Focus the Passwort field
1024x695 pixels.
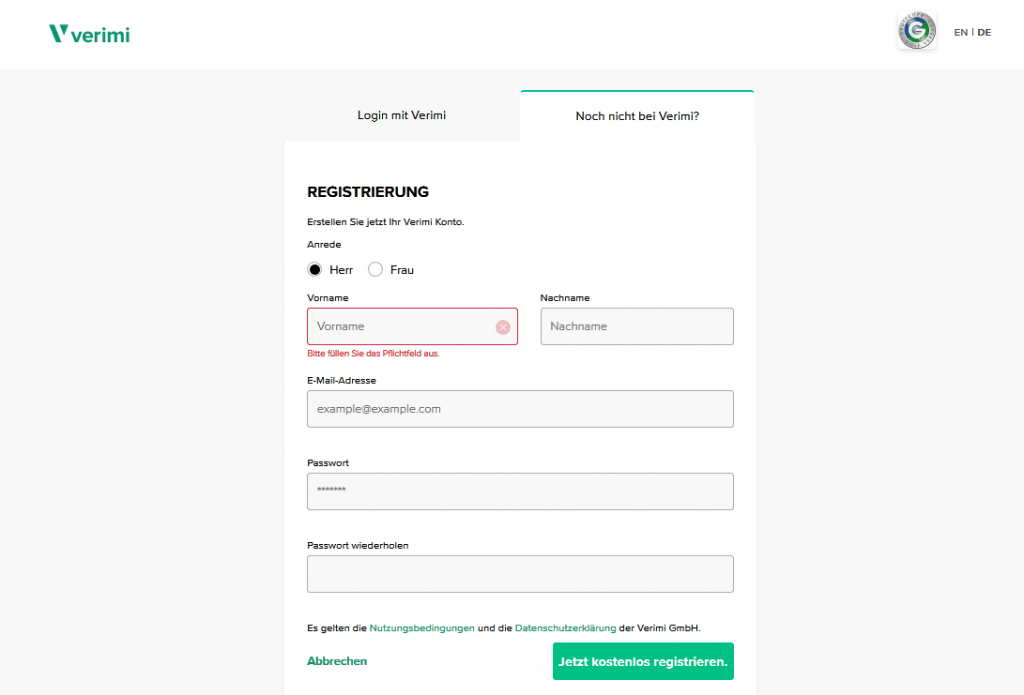[x=520, y=492]
